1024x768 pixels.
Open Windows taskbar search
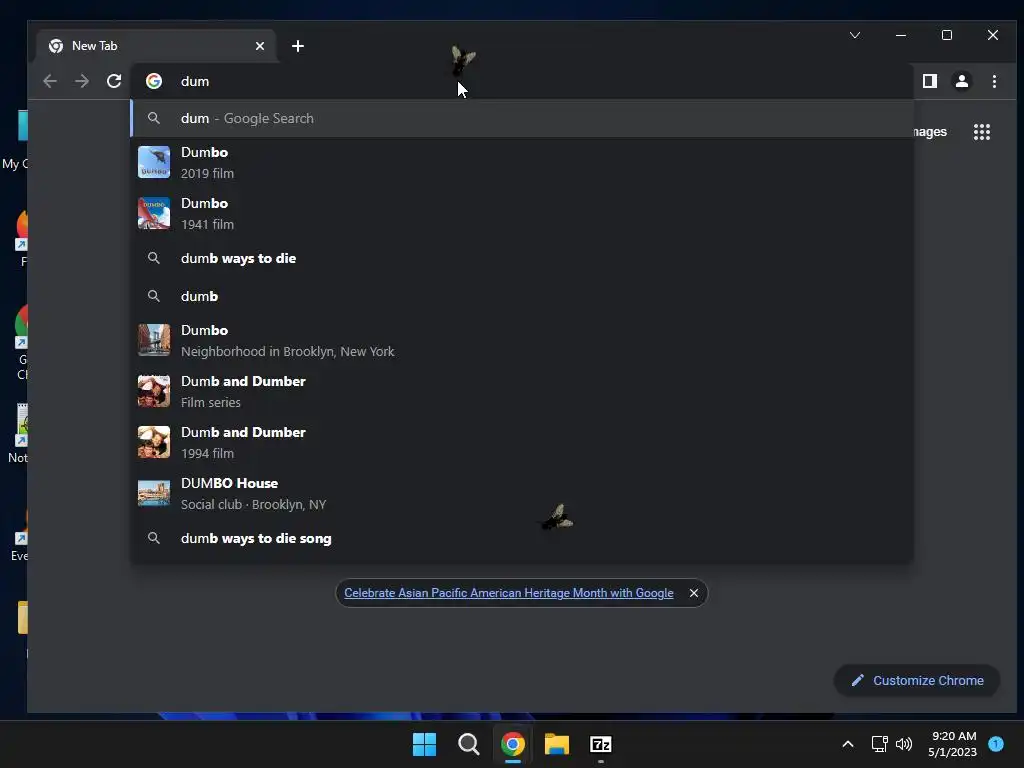click(x=468, y=744)
